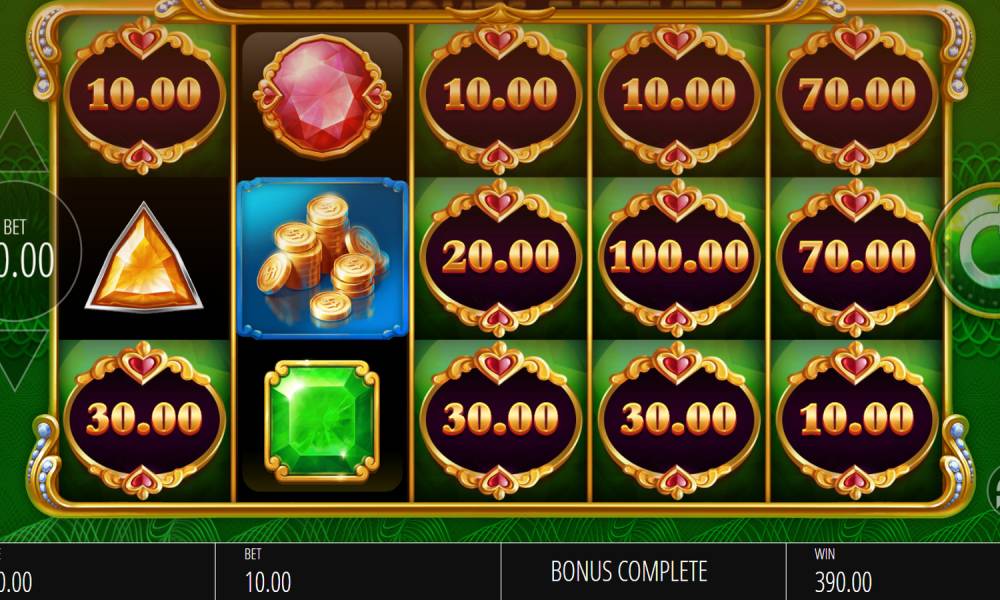Click the WIN 390.00 display
1000x600 pixels.
coord(893,571)
